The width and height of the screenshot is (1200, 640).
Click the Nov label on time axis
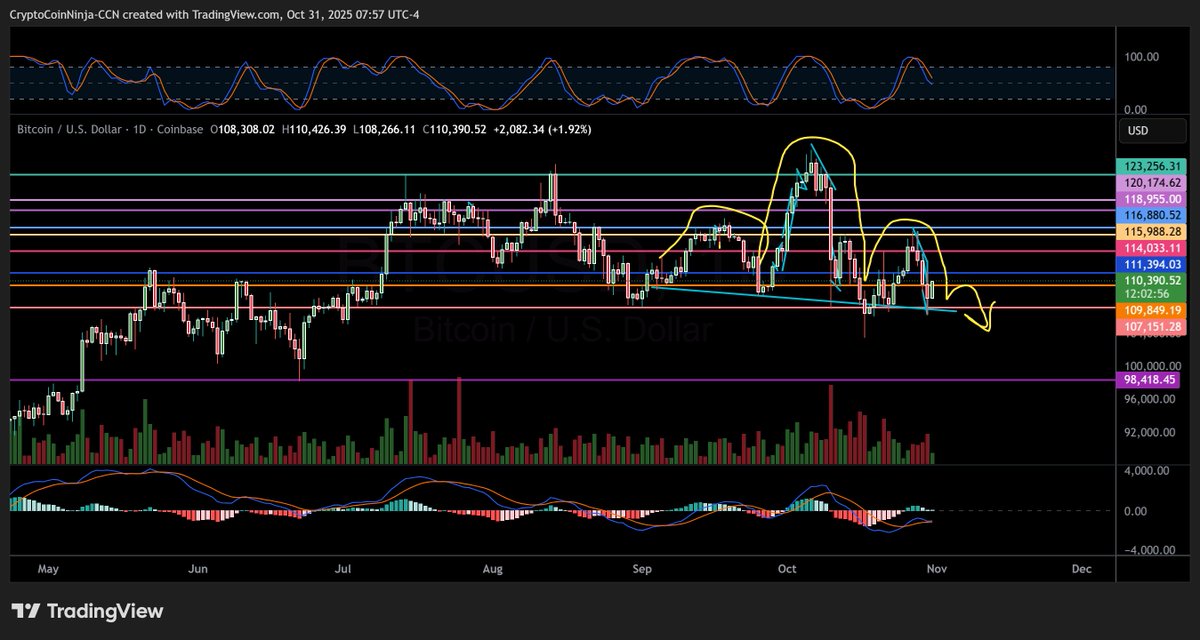(x=934, y=569)
